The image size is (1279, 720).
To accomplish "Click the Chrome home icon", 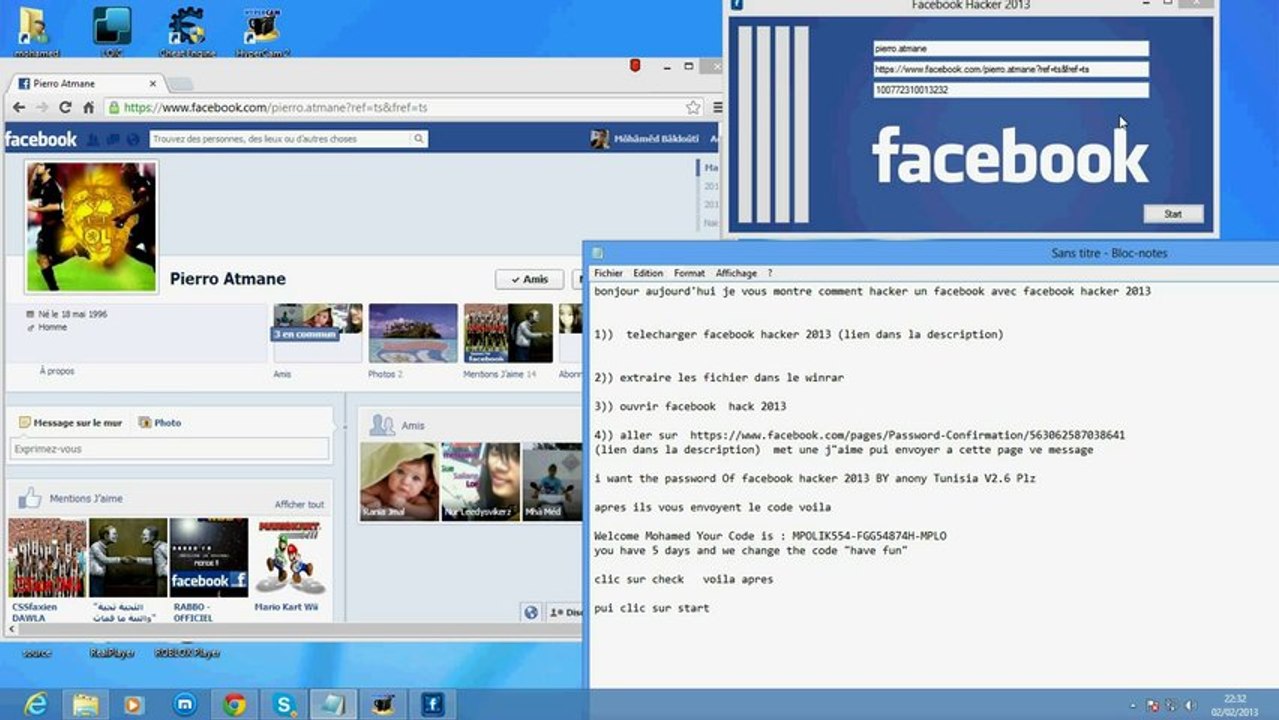I will [88, 107].
